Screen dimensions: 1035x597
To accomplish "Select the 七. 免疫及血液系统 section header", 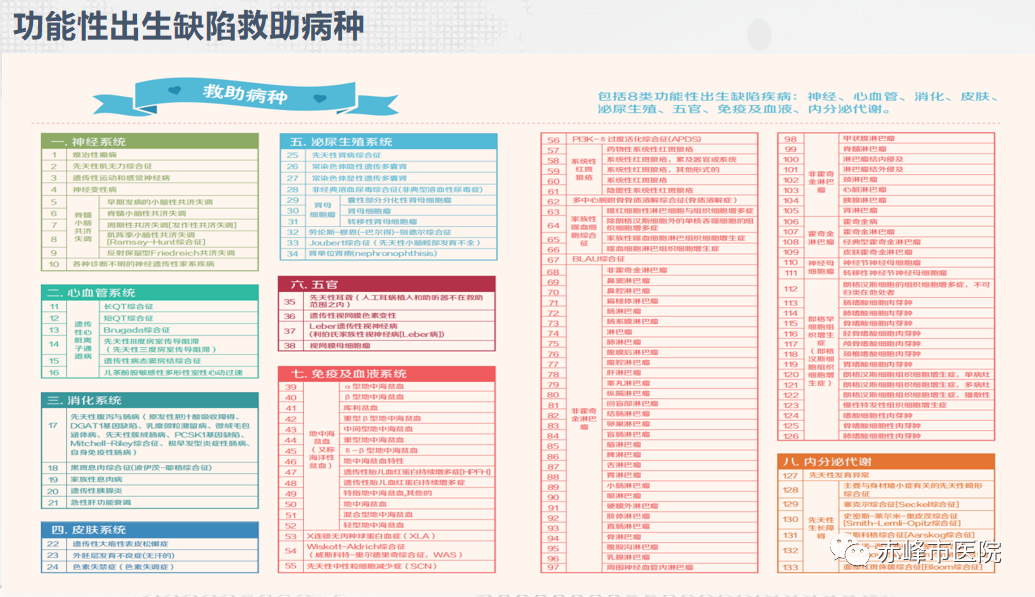I will (387, 373).
